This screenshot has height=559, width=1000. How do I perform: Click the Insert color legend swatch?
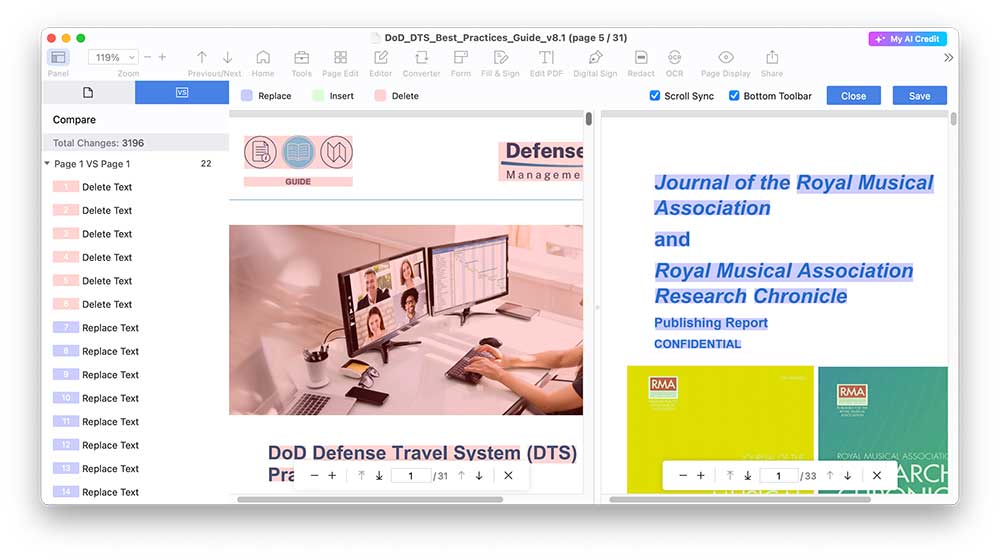coord(318,96)
